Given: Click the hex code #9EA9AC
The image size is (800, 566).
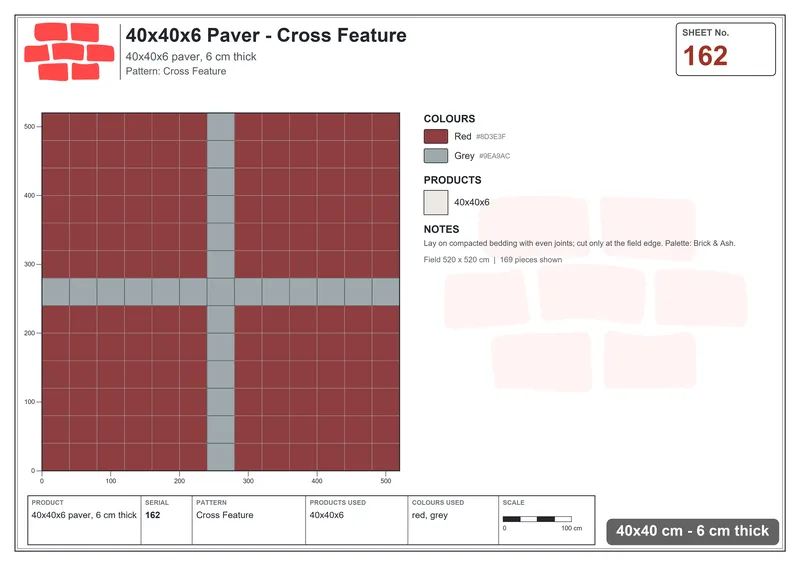Looking at the screenshot, I should (x=494, y=156).
